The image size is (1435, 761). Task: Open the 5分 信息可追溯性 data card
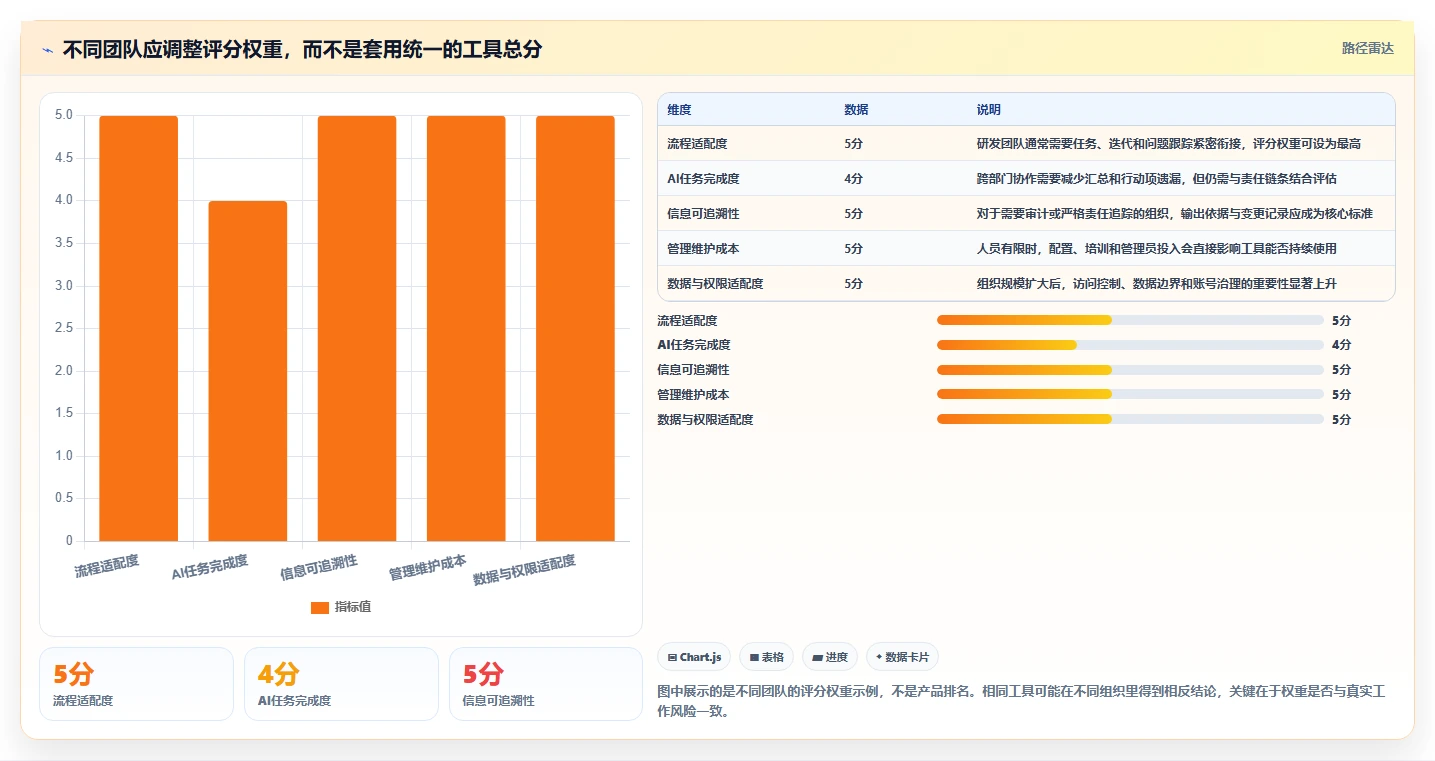[x=546, y=684]
